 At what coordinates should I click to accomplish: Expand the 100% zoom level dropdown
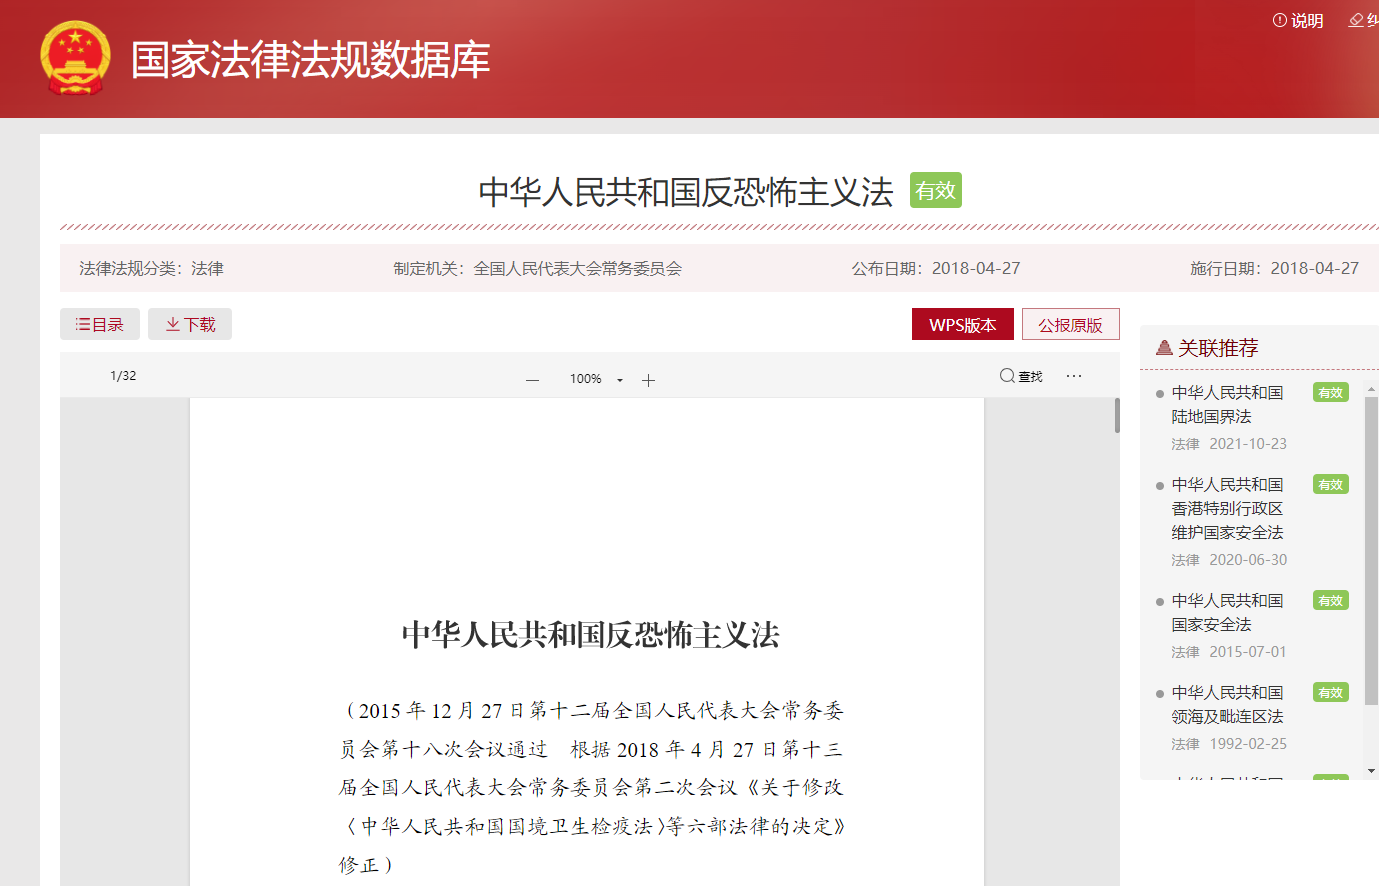[x=620, y=380]
